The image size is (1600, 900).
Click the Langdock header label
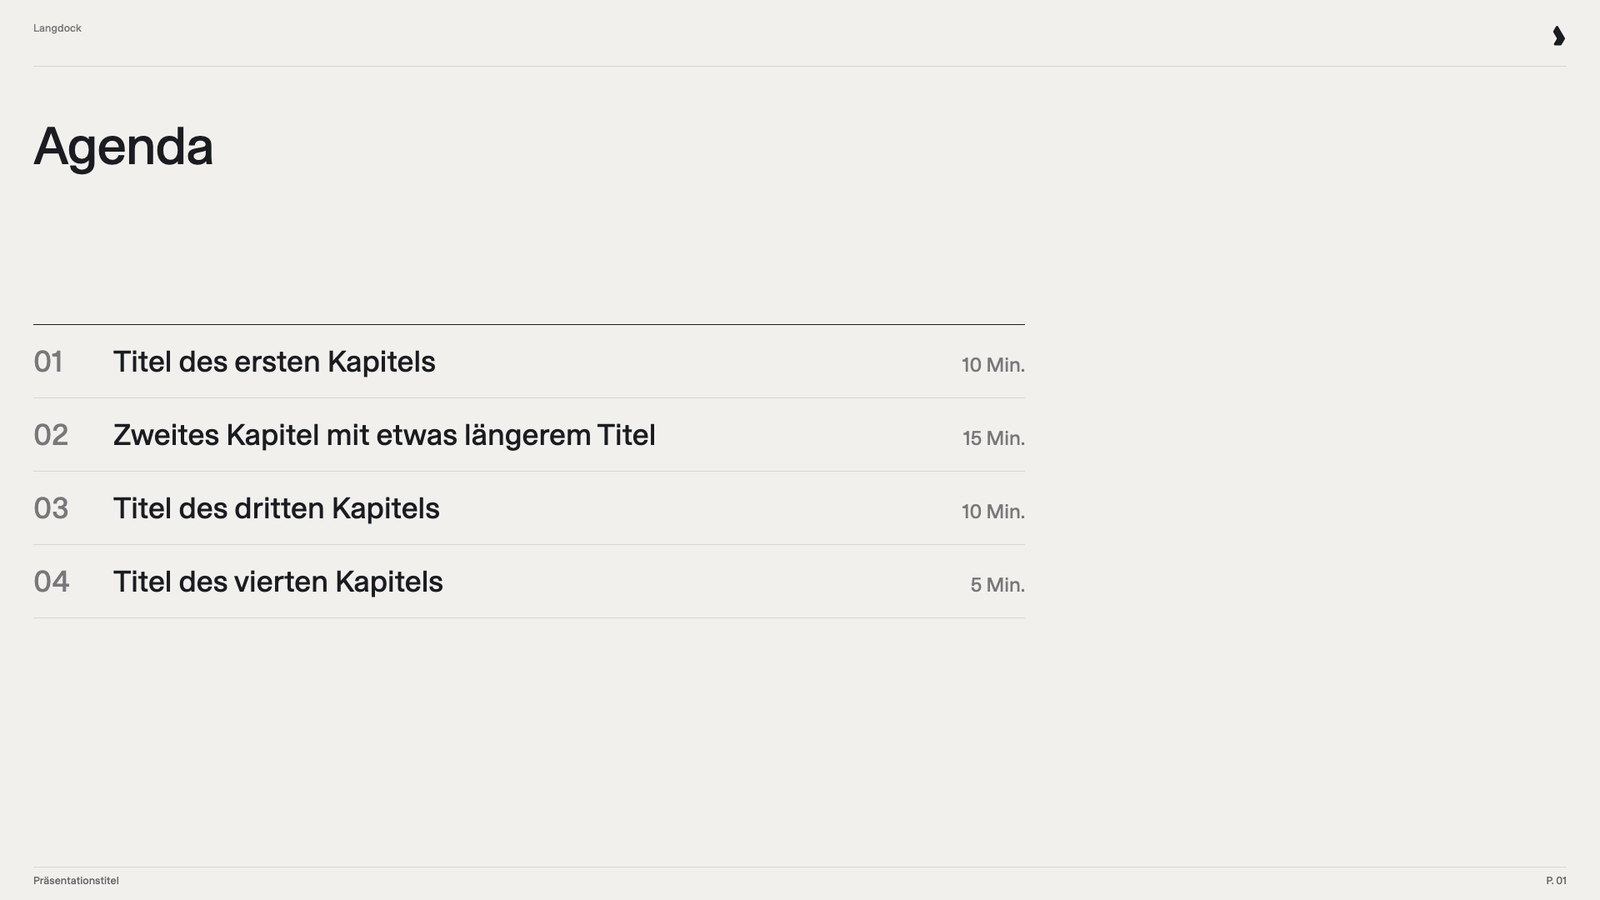[x=57, y=28]
